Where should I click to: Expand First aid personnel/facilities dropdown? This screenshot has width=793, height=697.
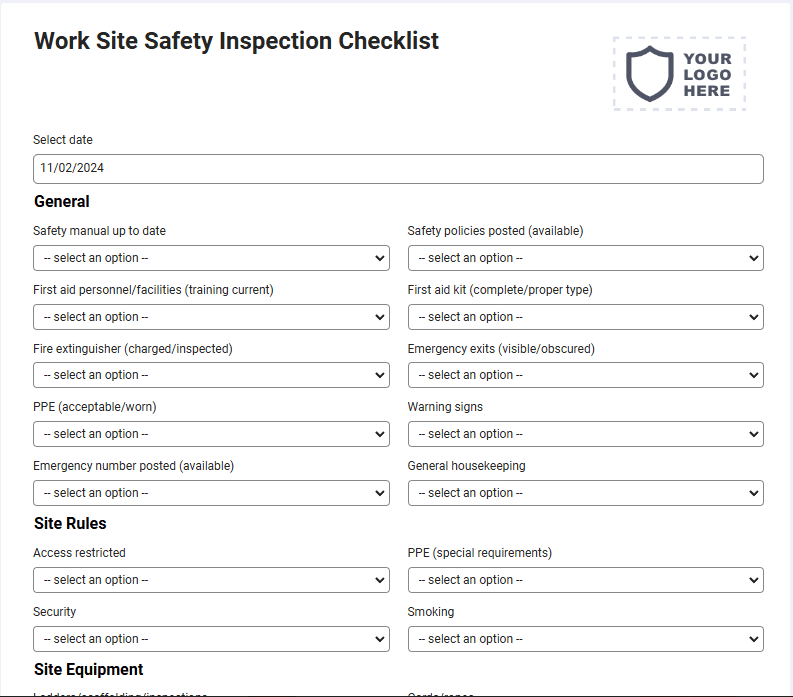pos(211,317)
